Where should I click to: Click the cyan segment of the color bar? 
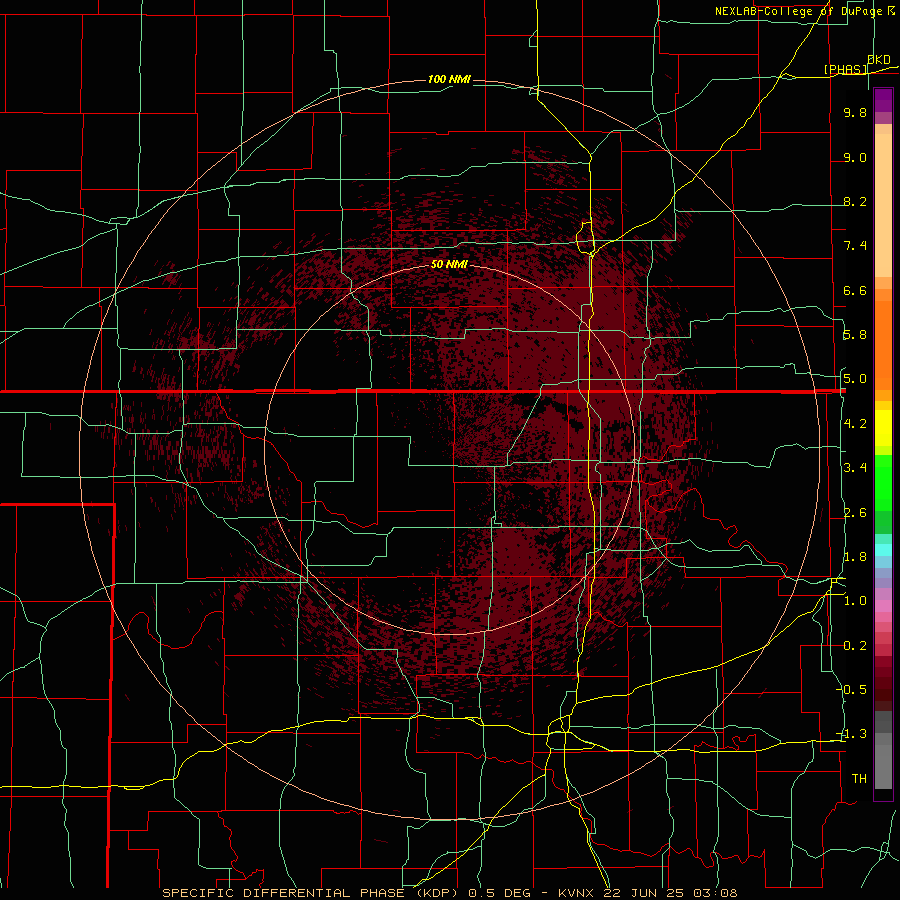(x=883, y=550)
